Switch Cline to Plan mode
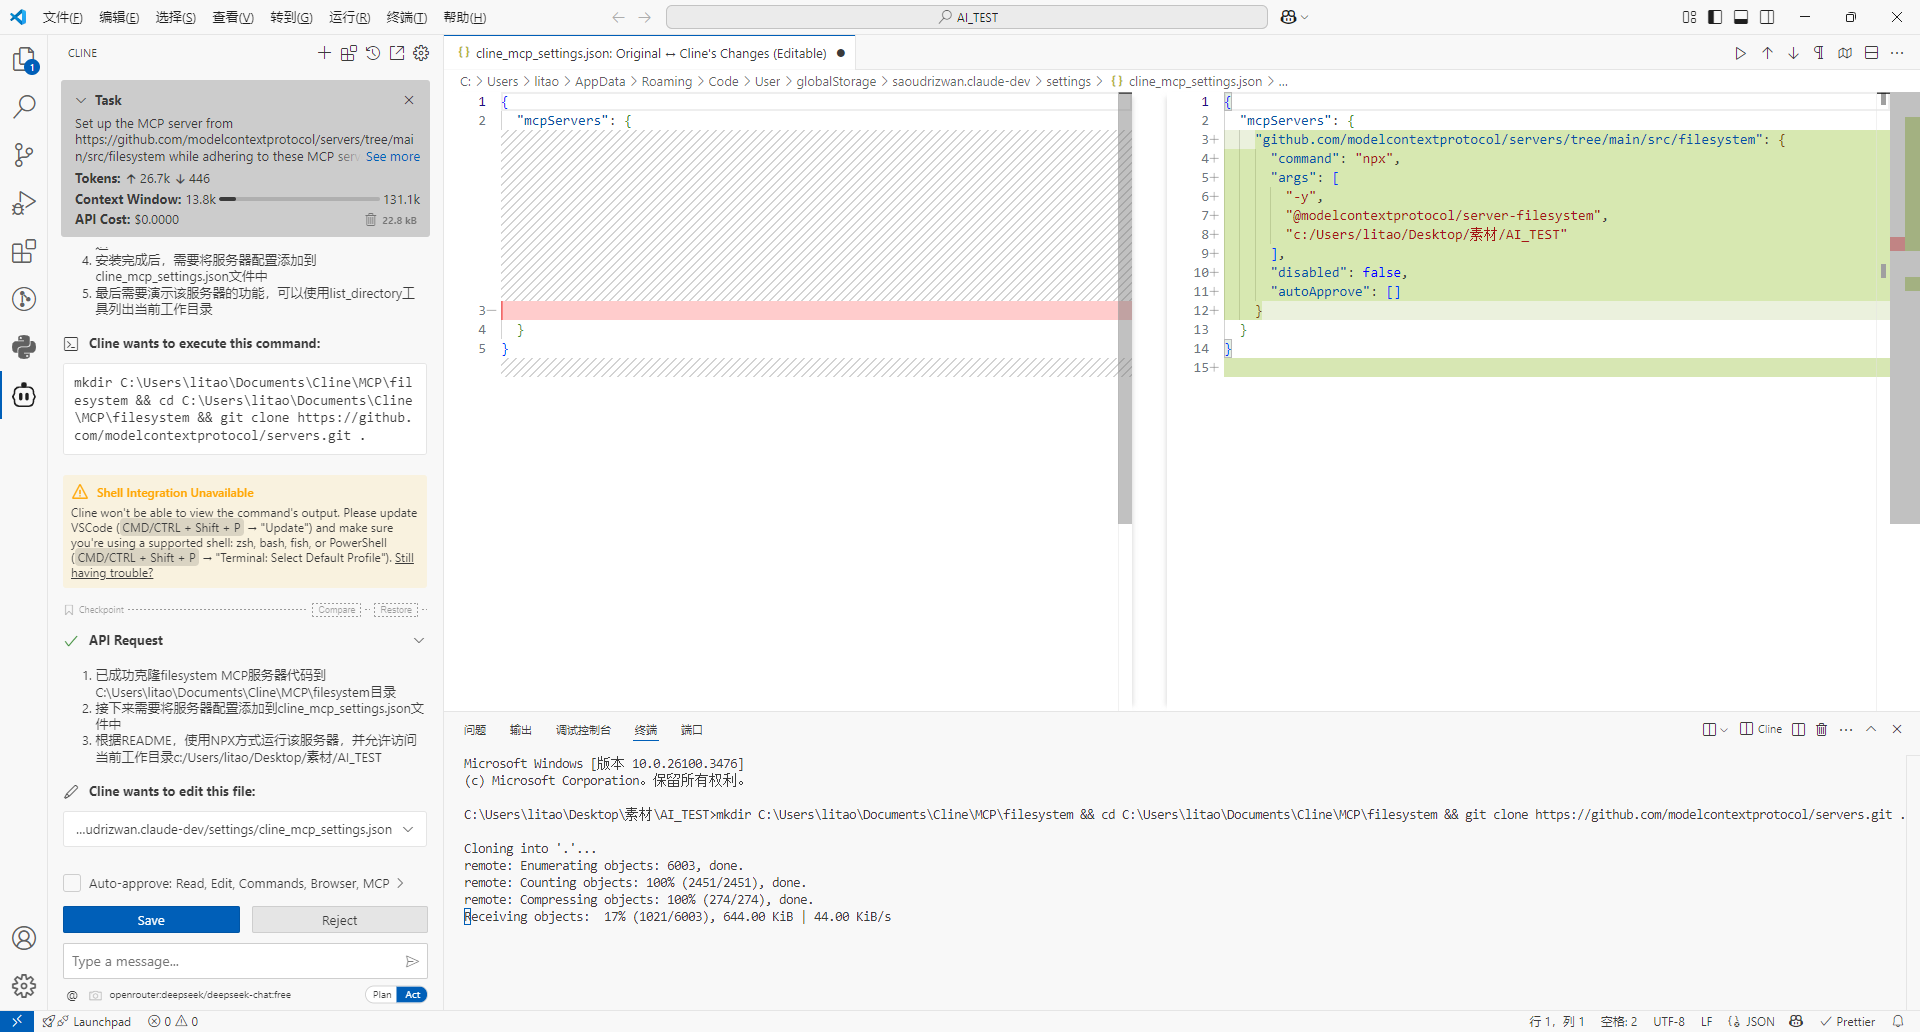Image resolution: width=1920 pixels, height=1032 pixels. coord(382,994)
